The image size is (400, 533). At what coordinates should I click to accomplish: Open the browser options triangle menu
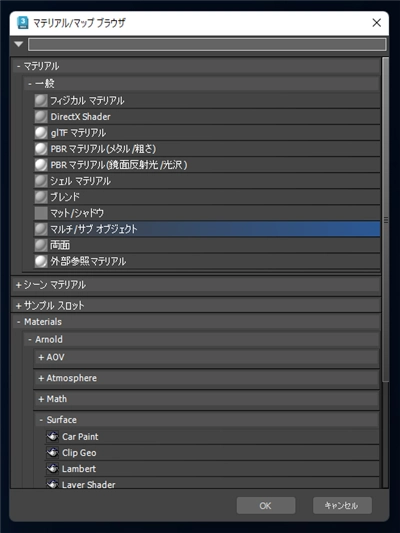[19, 44]
